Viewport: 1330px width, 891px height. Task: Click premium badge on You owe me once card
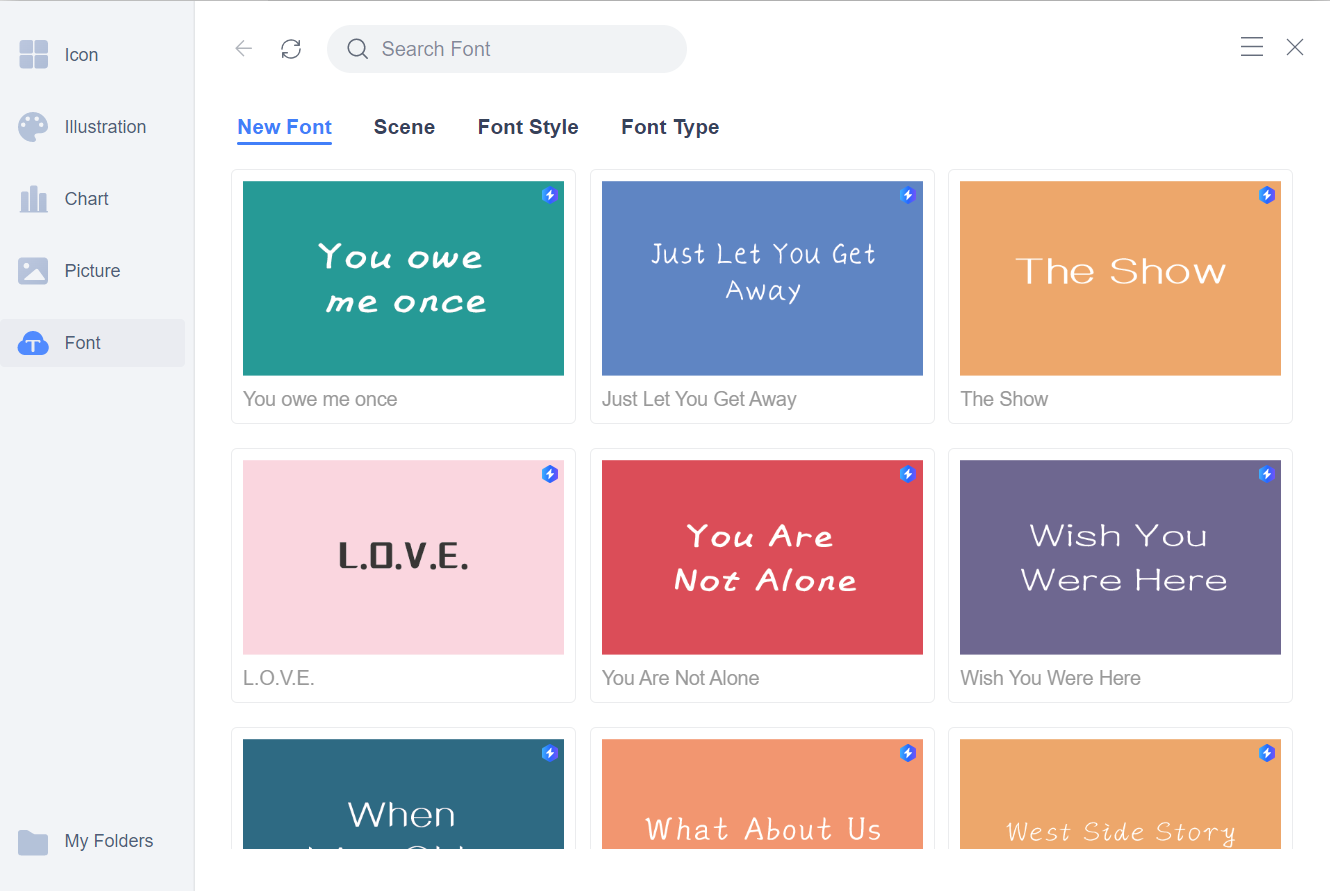(x=549, y=195)
